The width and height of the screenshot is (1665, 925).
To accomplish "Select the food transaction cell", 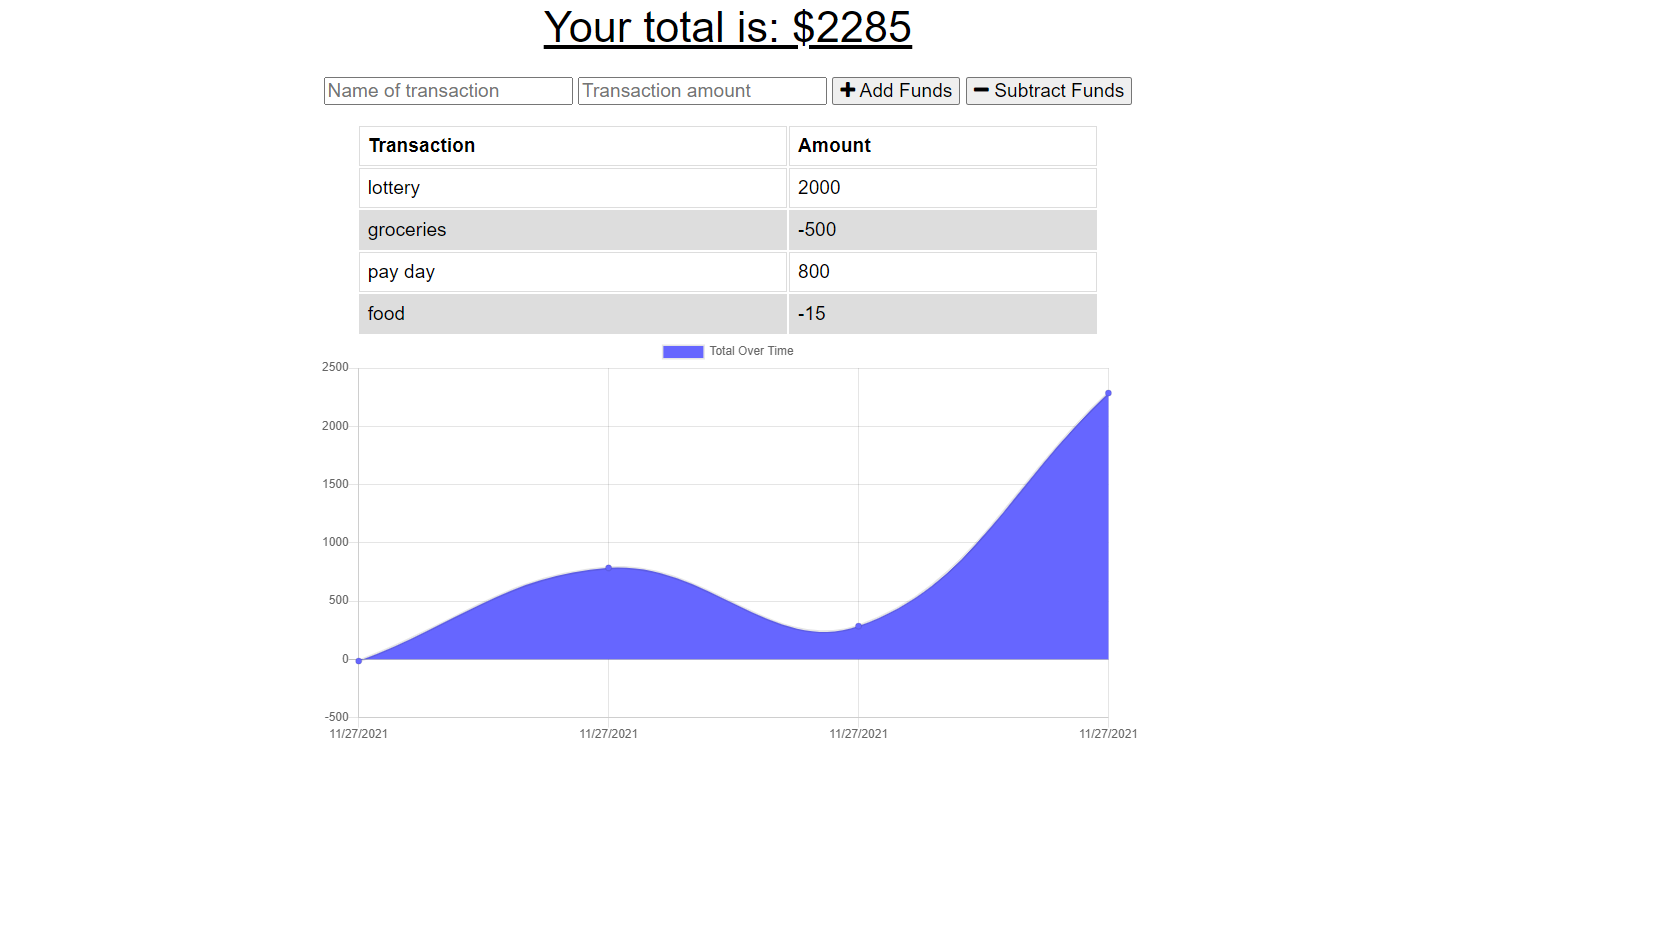I will (x=573, y=314).
